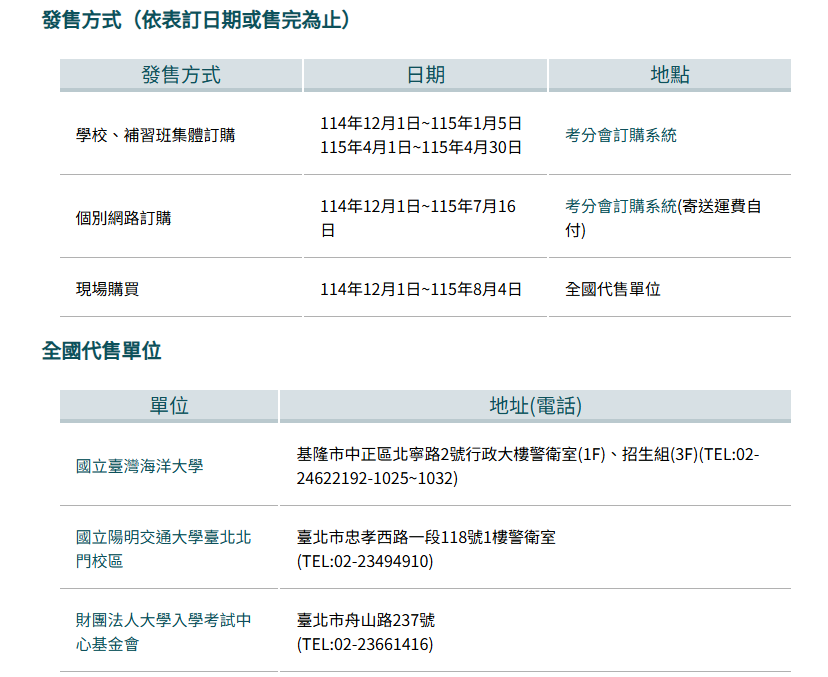Click the 發售方式（依表訂日期或售完為止） section heading
The width and height of the screenshot is (828, 677).
pos(196,20)
